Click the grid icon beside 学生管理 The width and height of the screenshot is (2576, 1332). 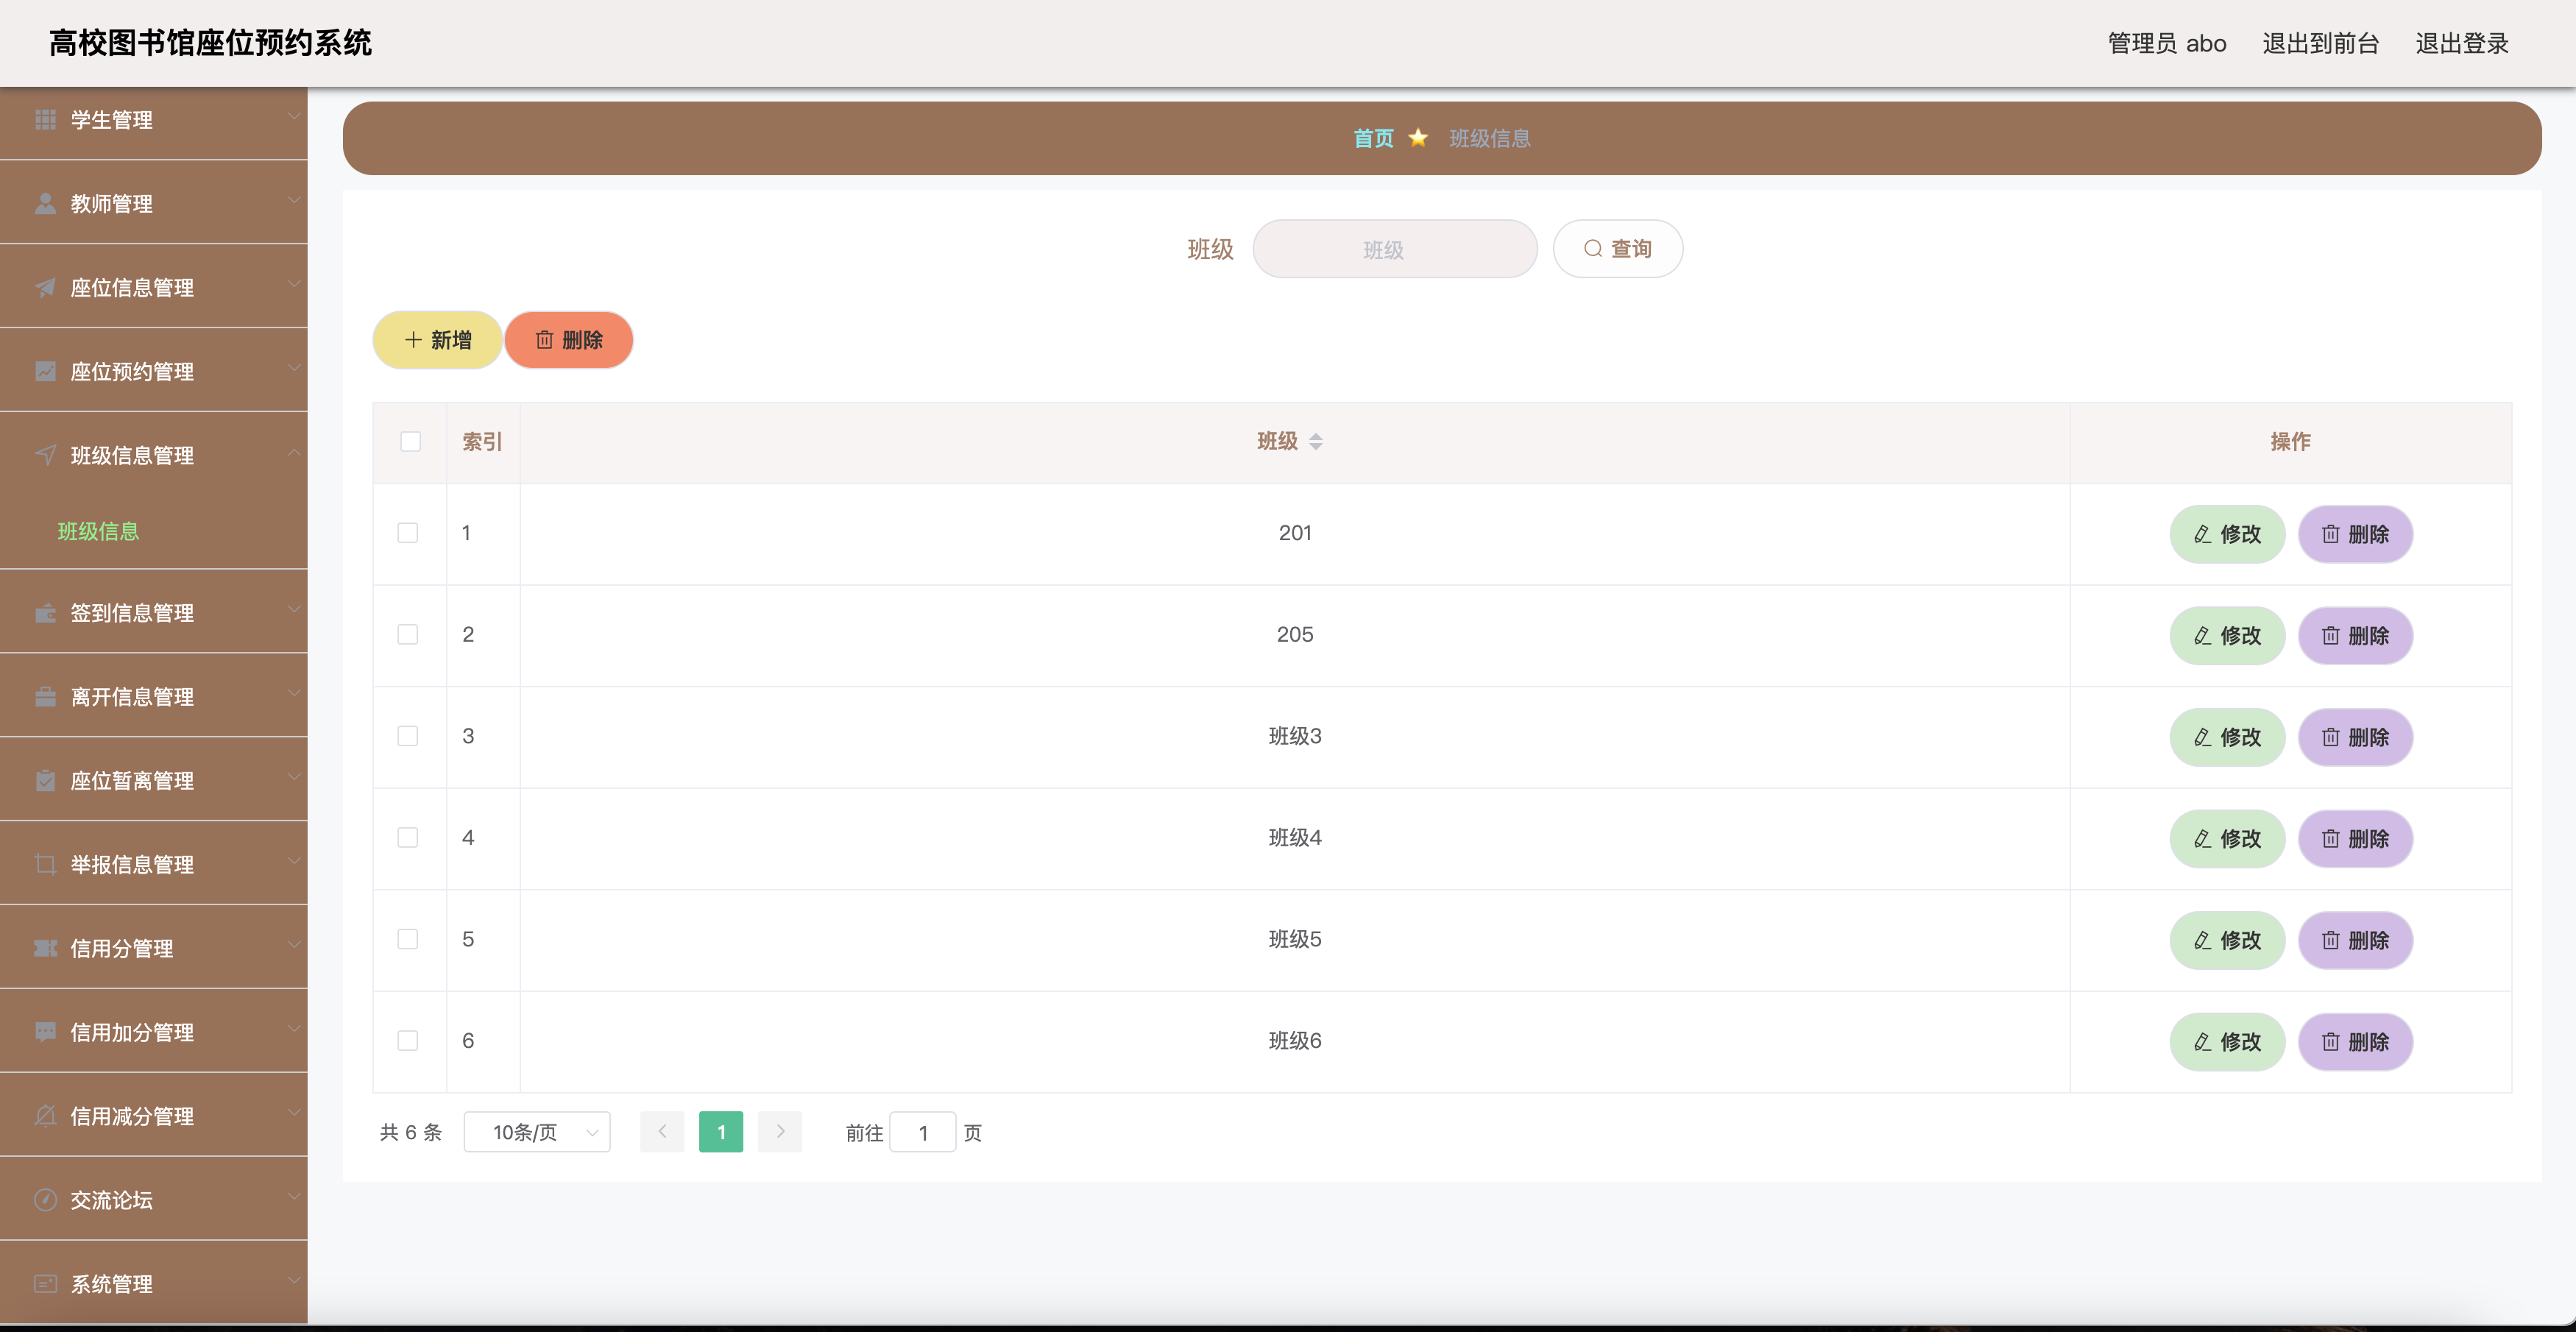[45, 120]
